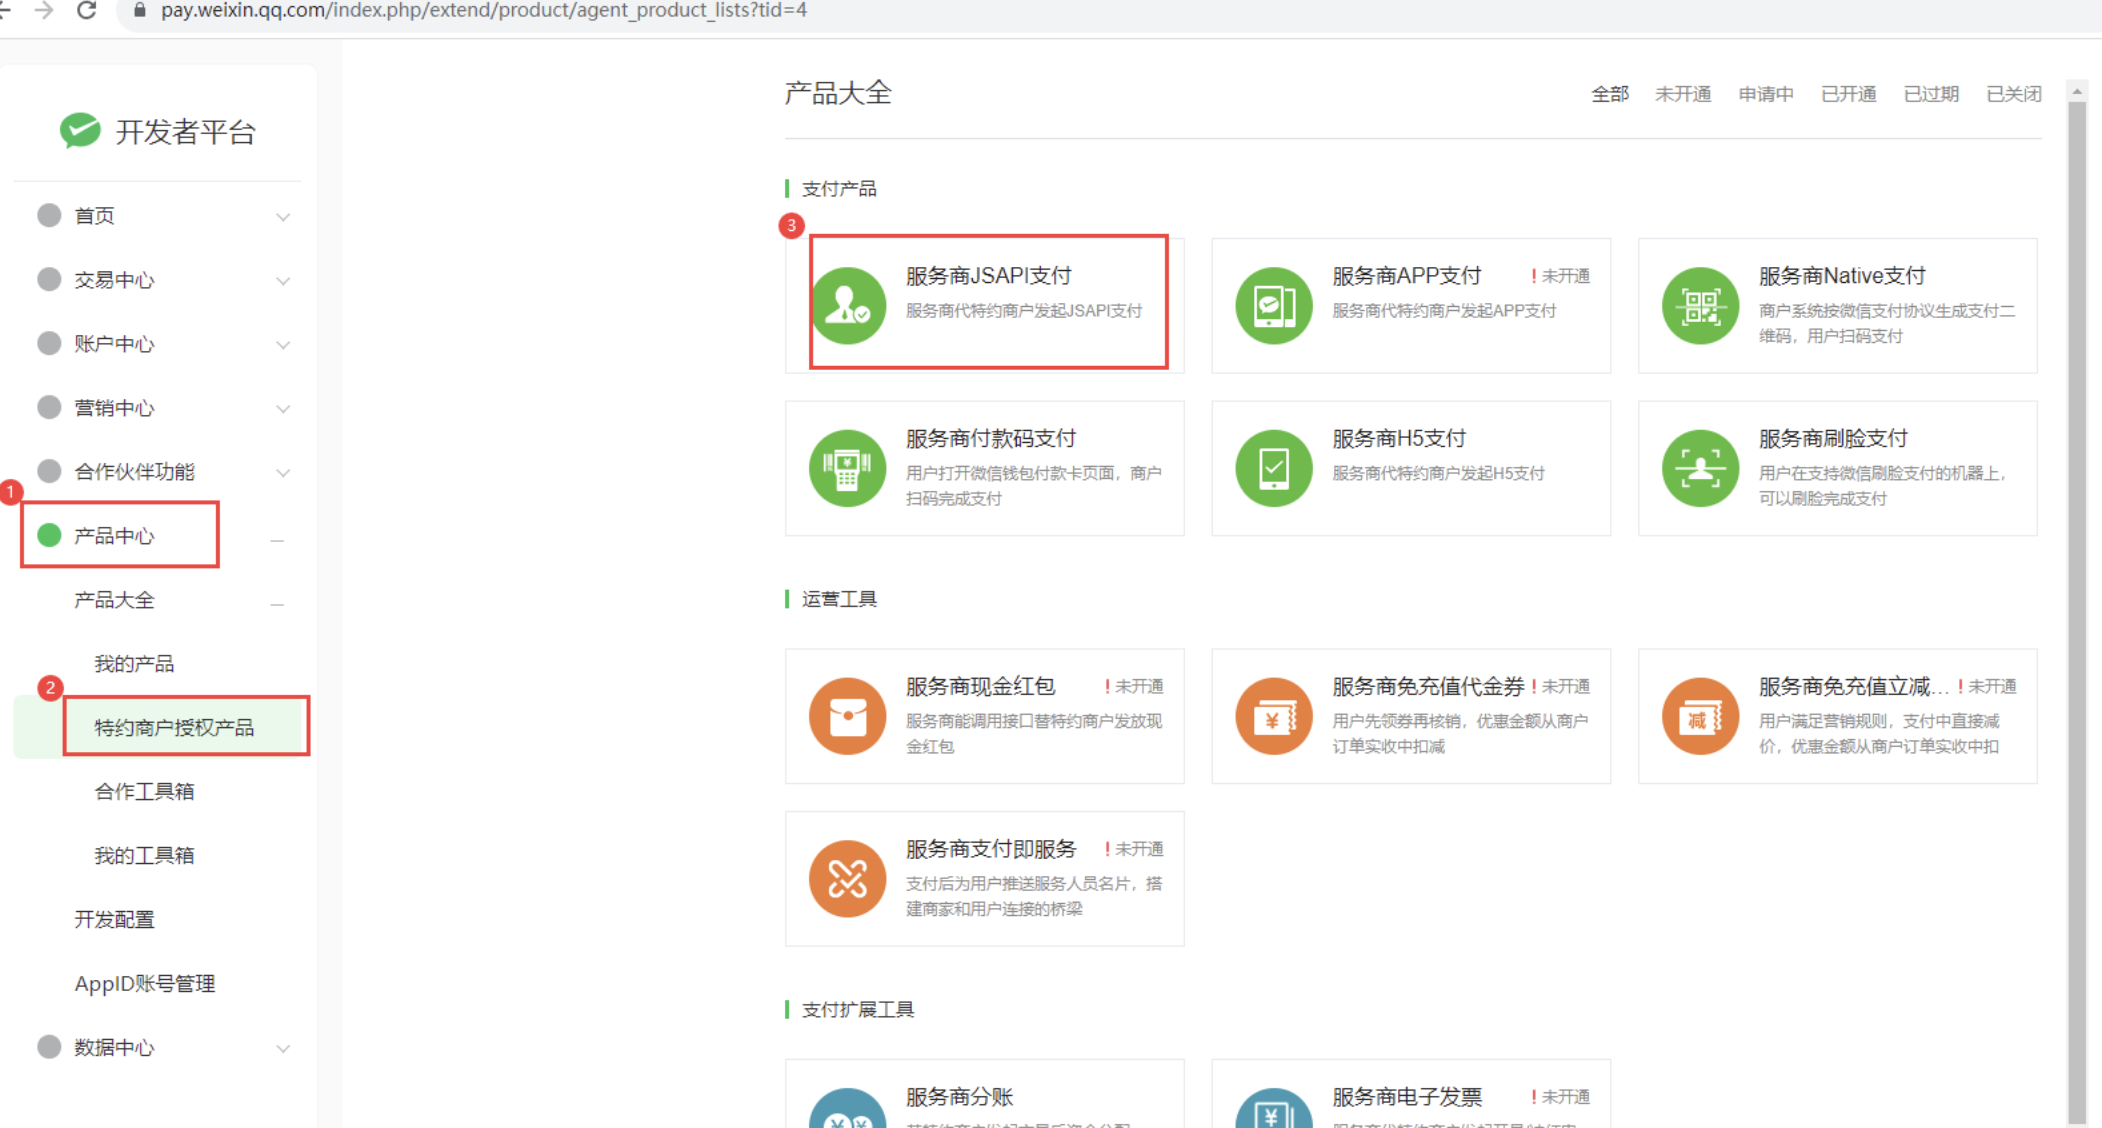The image size is (2102, 1128).
Task: Open the 服务商分账 title link
Action: (x=959, y=1097)
